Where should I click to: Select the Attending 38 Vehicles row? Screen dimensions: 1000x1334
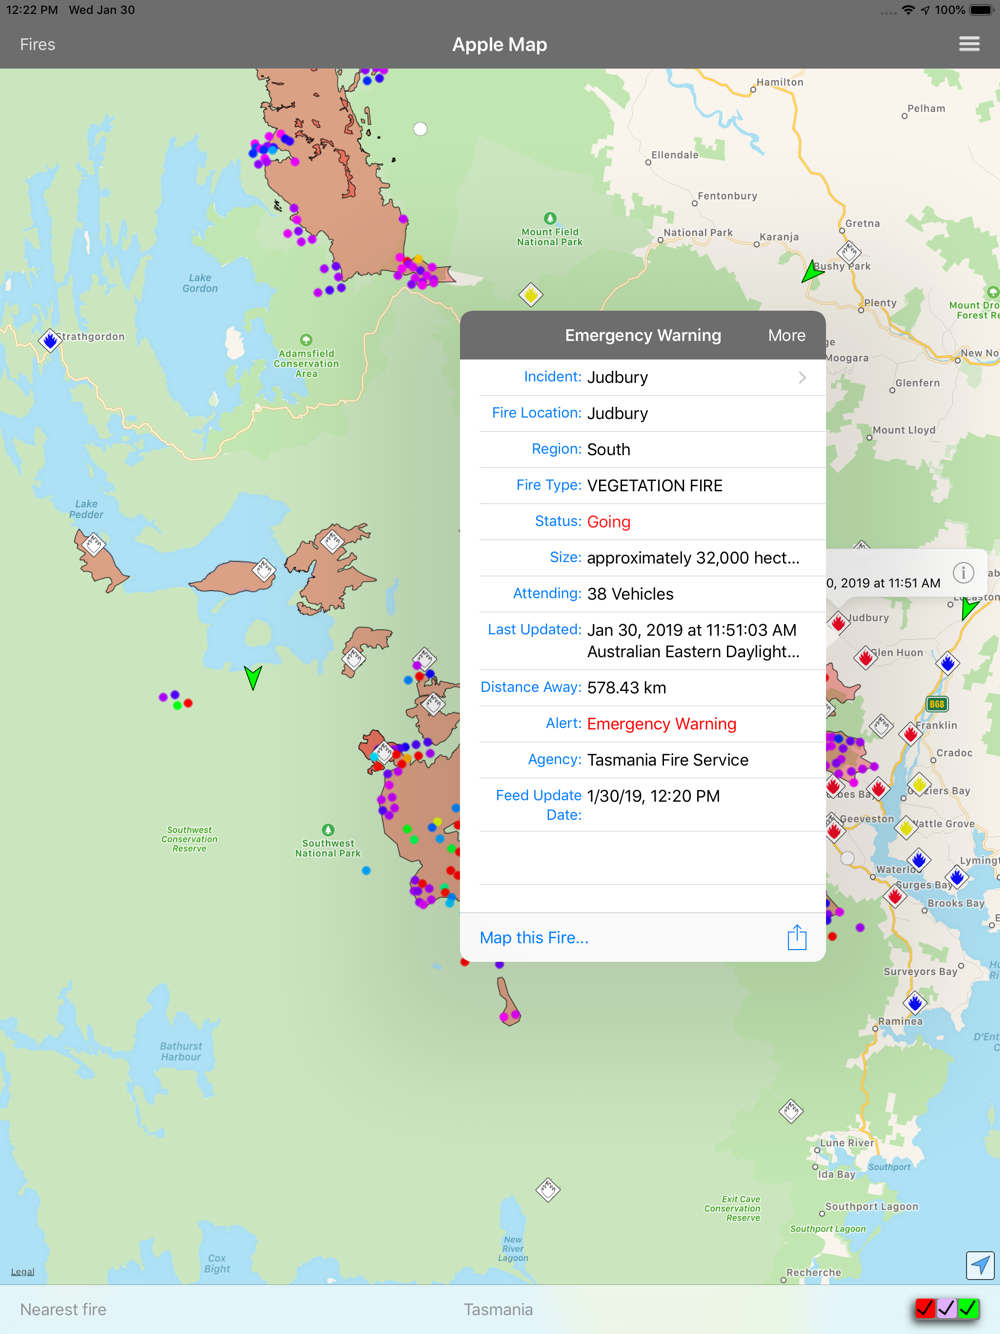click(643, 594)
